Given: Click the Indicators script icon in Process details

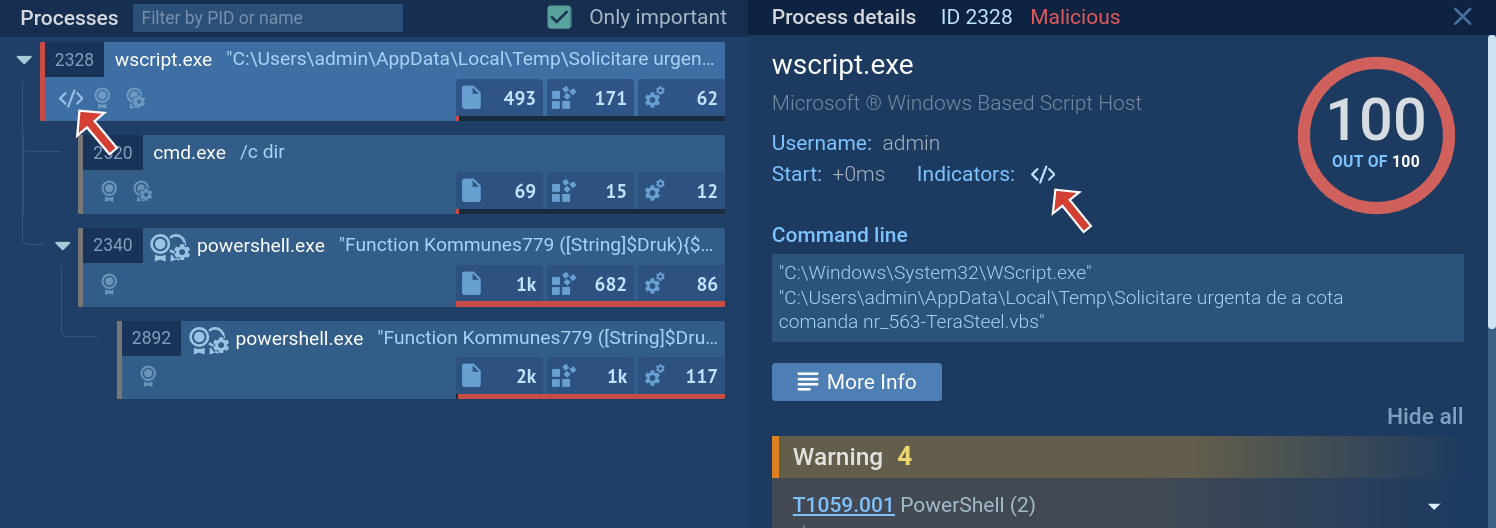Looking at the screenshot, I should pyautogui.click(x=1042, y=174).
